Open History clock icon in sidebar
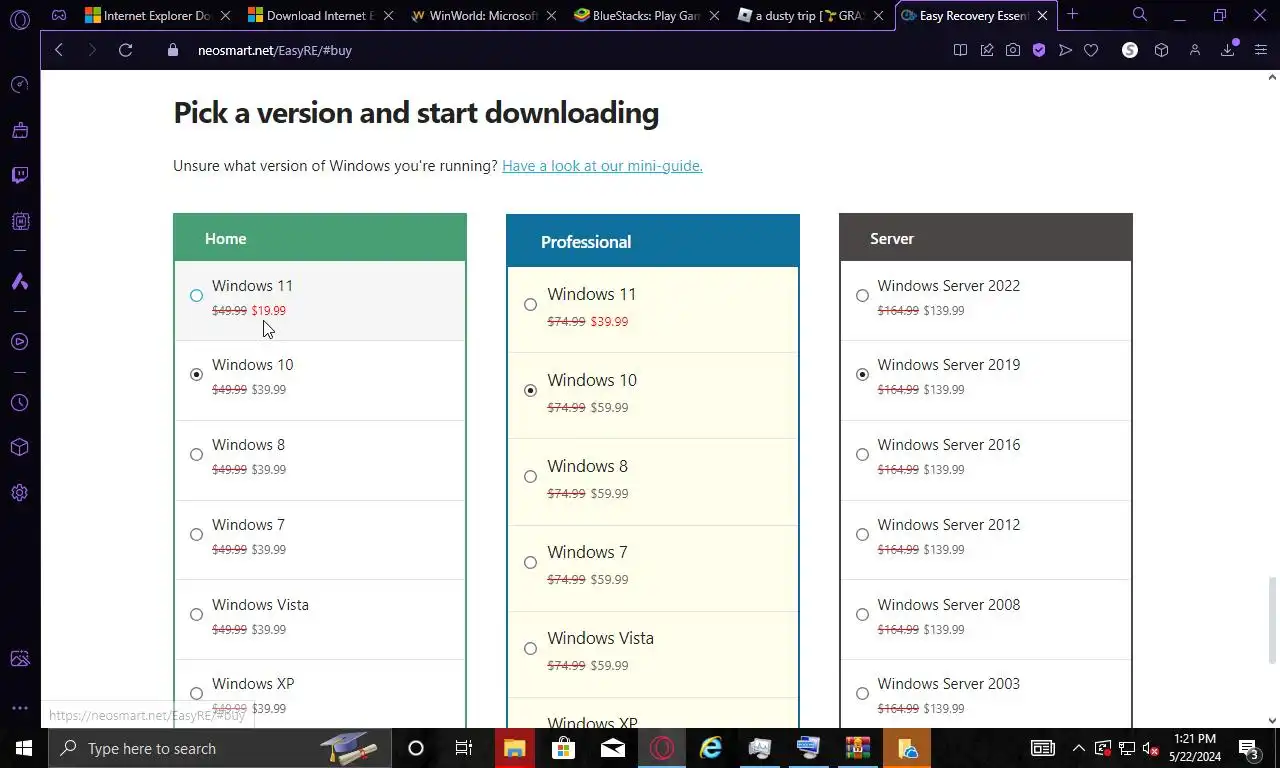The image size is (1280, 768). point(19,403)
